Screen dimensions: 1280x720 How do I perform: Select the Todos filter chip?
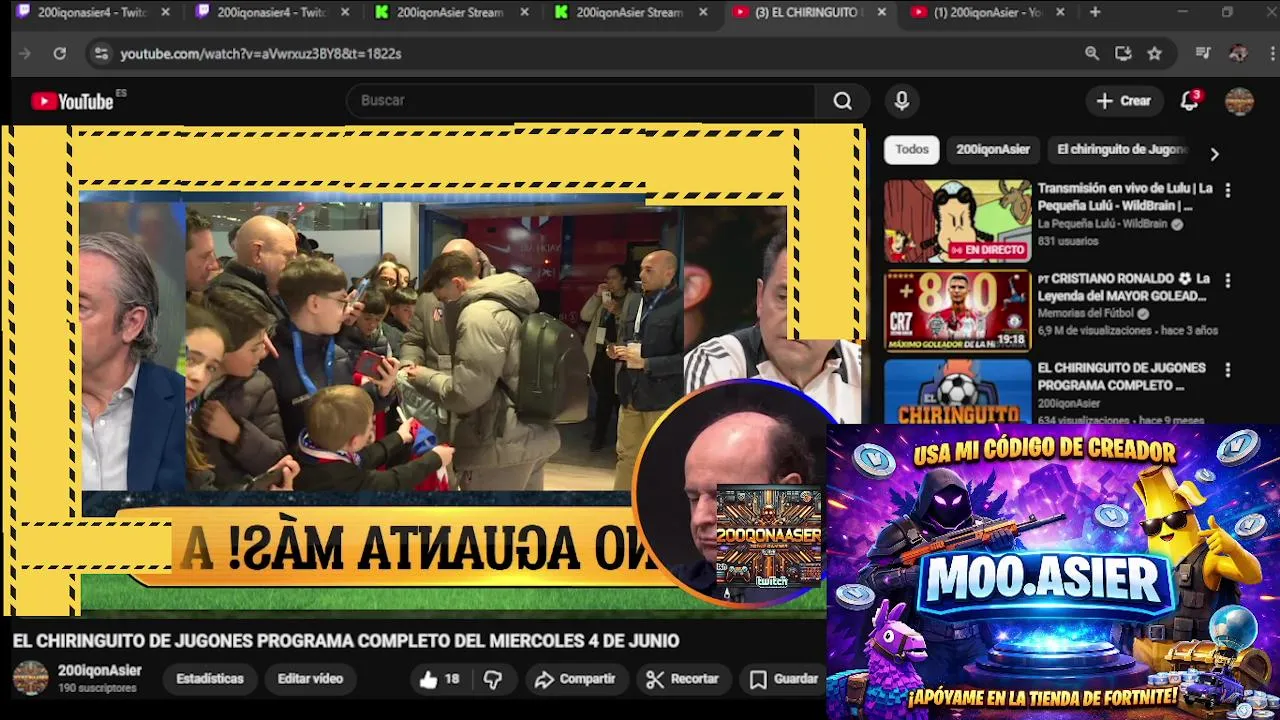[911, 149]
